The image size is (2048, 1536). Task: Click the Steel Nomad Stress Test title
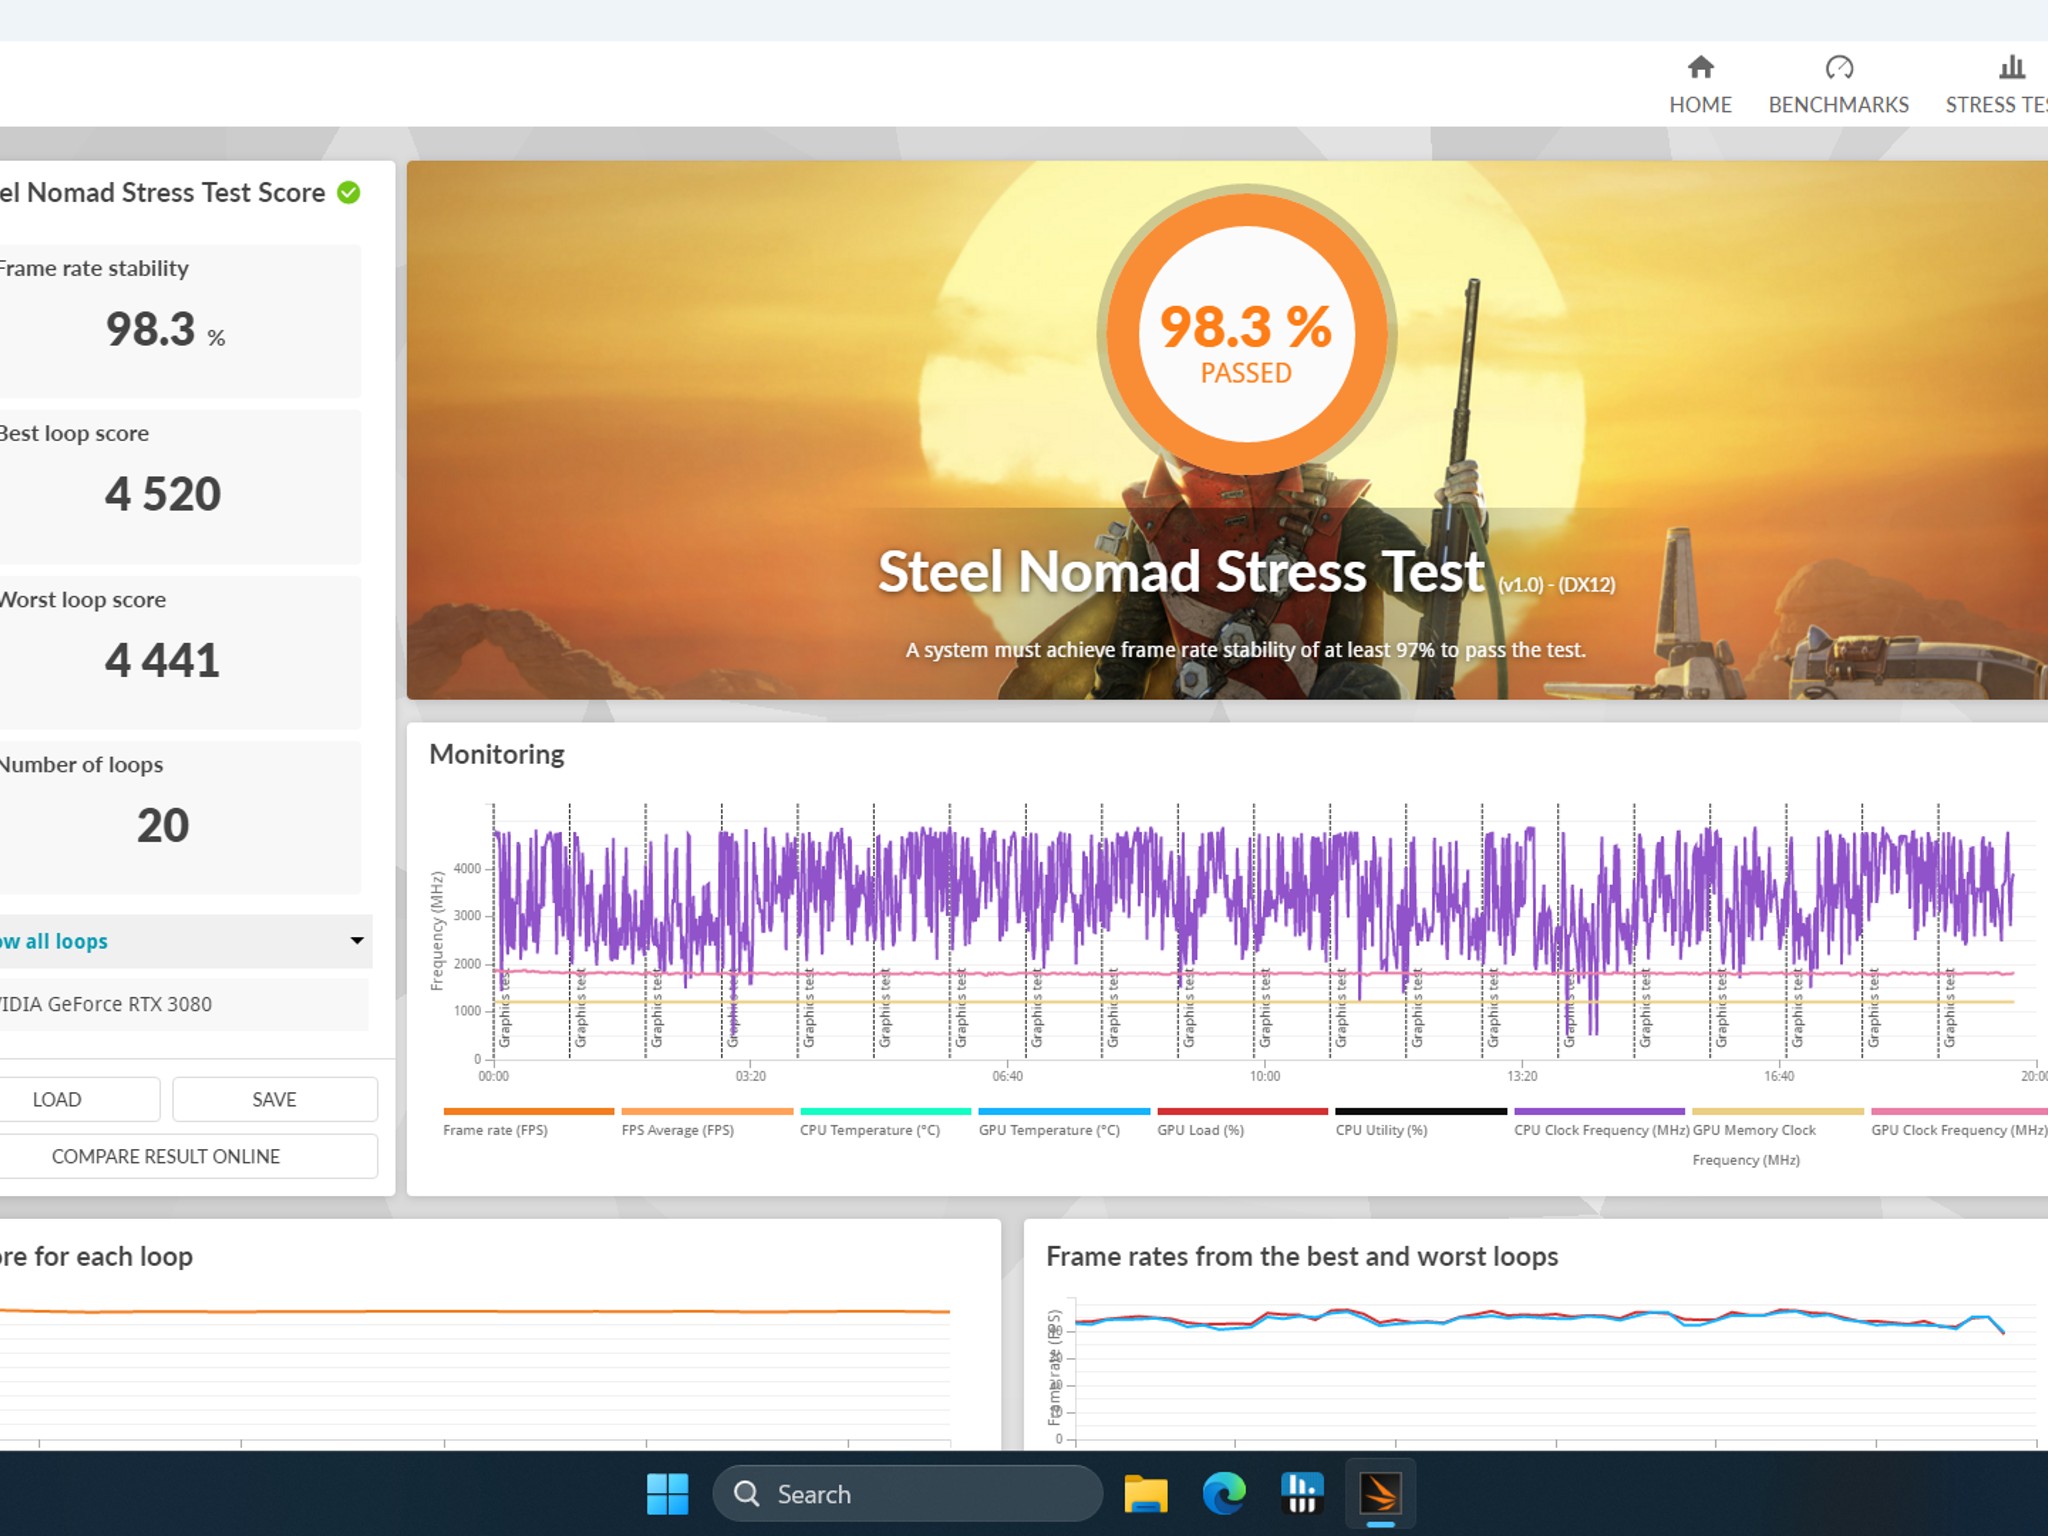[1181, 572]
